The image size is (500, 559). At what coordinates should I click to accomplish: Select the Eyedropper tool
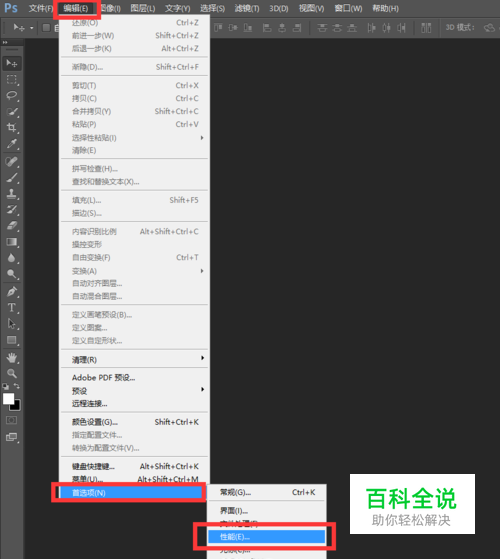point(12,144)
